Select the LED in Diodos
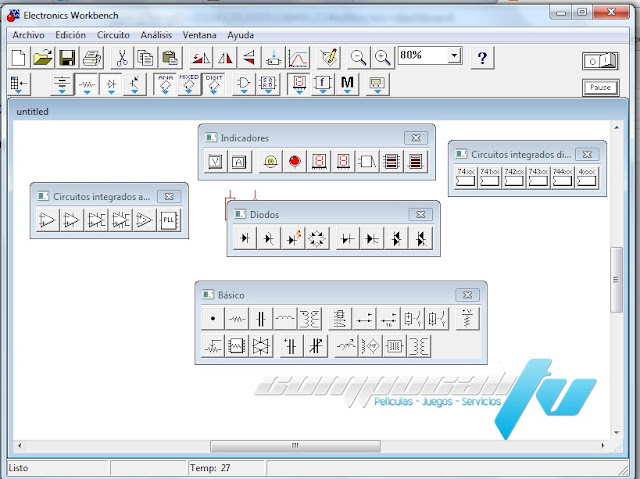 (x=293, y=238)
